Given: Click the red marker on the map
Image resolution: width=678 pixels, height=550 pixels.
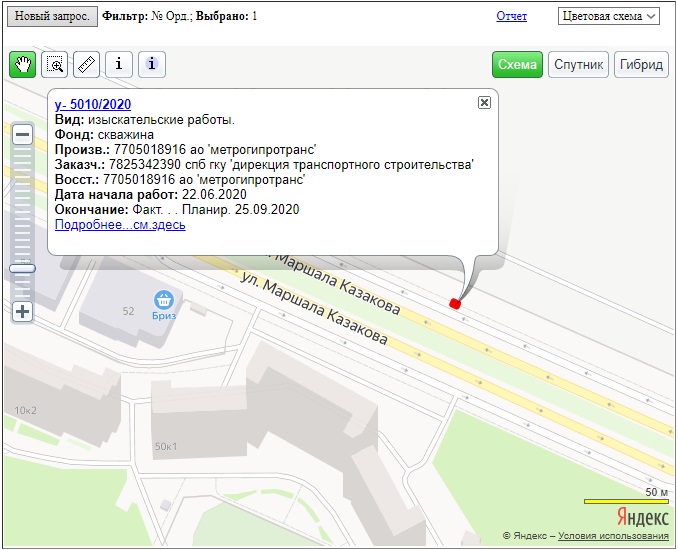Looking at the screenshot, I should click(x=455, y=303).
